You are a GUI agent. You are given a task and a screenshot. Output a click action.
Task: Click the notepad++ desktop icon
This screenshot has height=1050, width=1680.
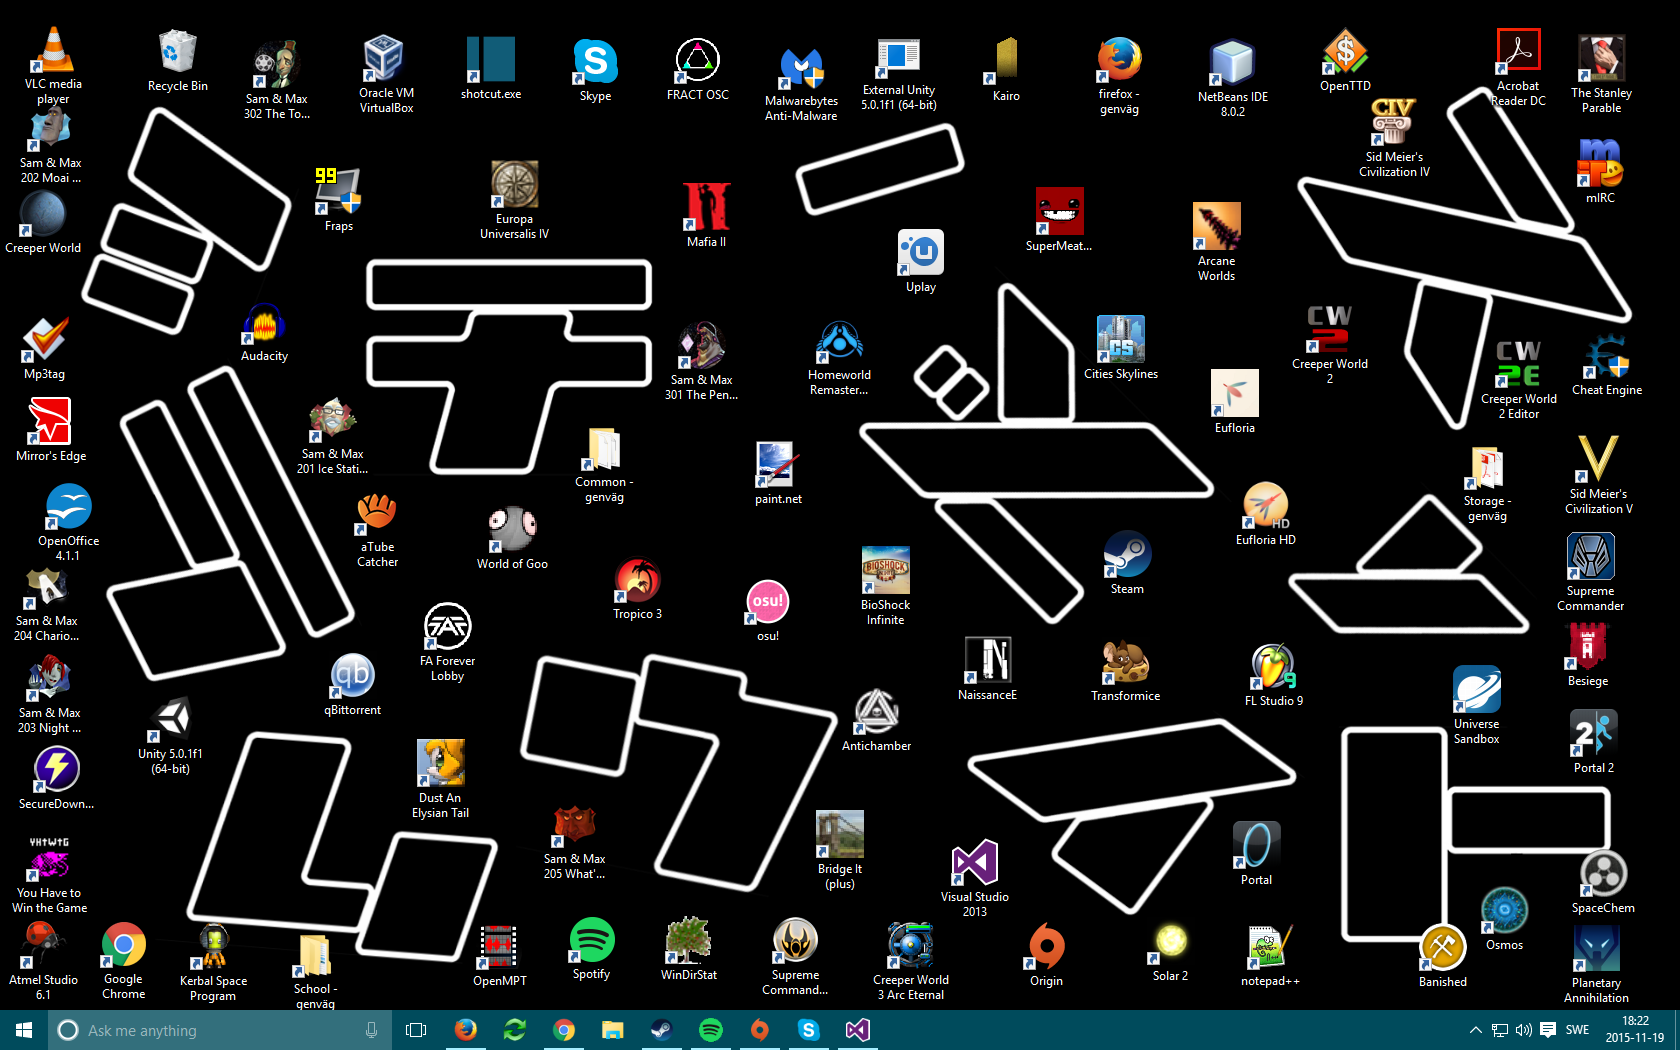coord(1270,948)
